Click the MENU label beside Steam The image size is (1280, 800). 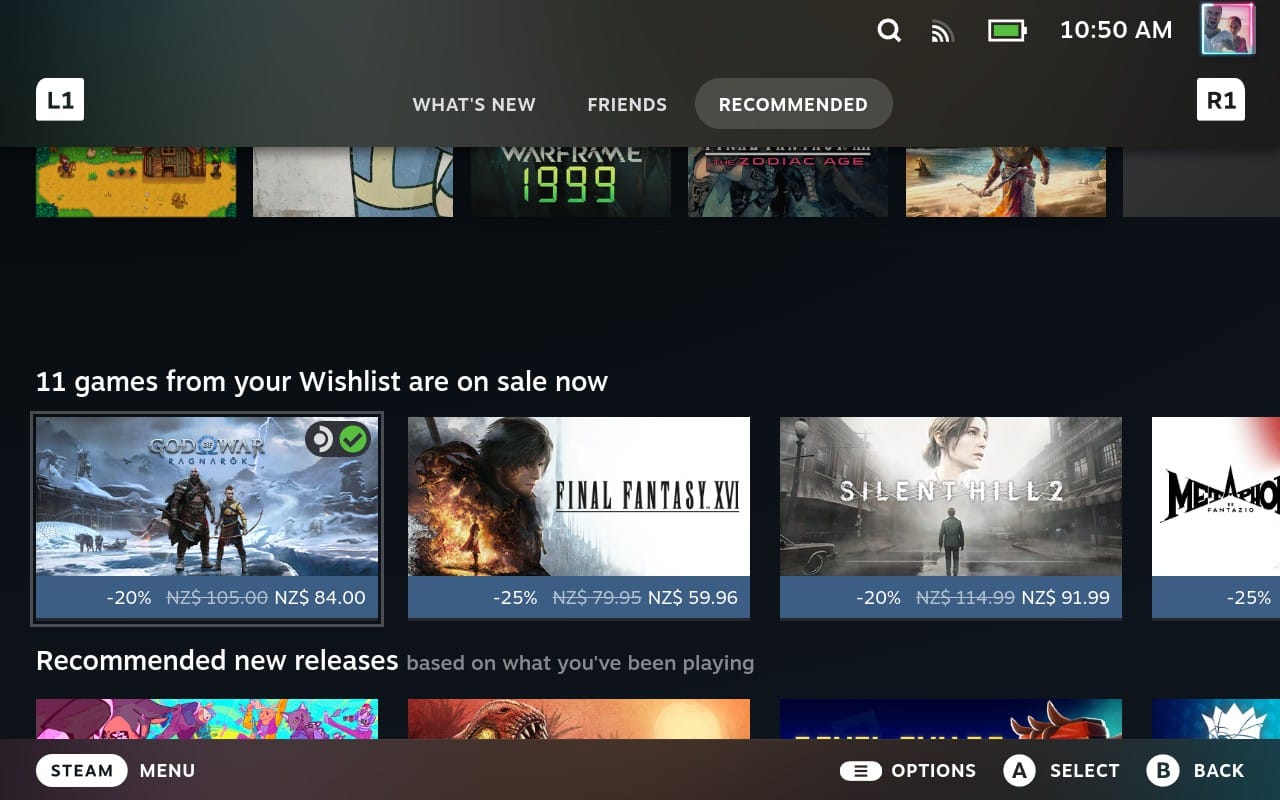(167, 771)
